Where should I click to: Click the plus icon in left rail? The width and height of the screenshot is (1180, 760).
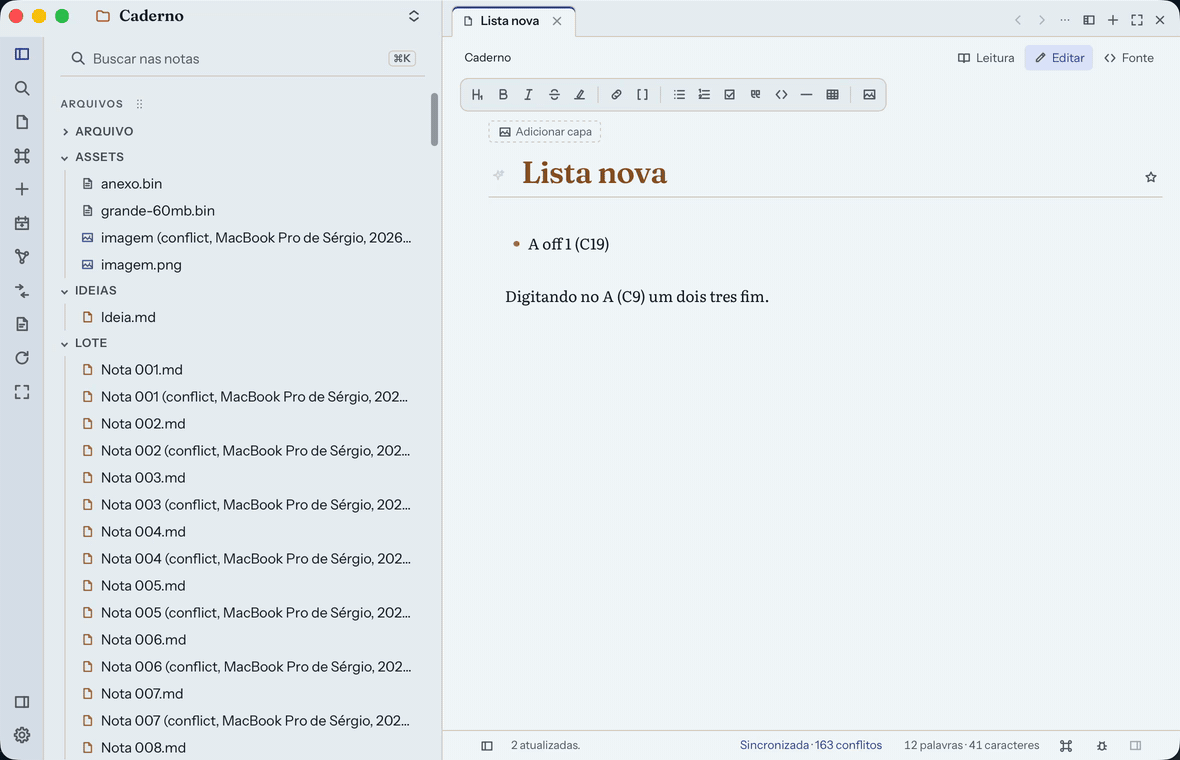22,189
